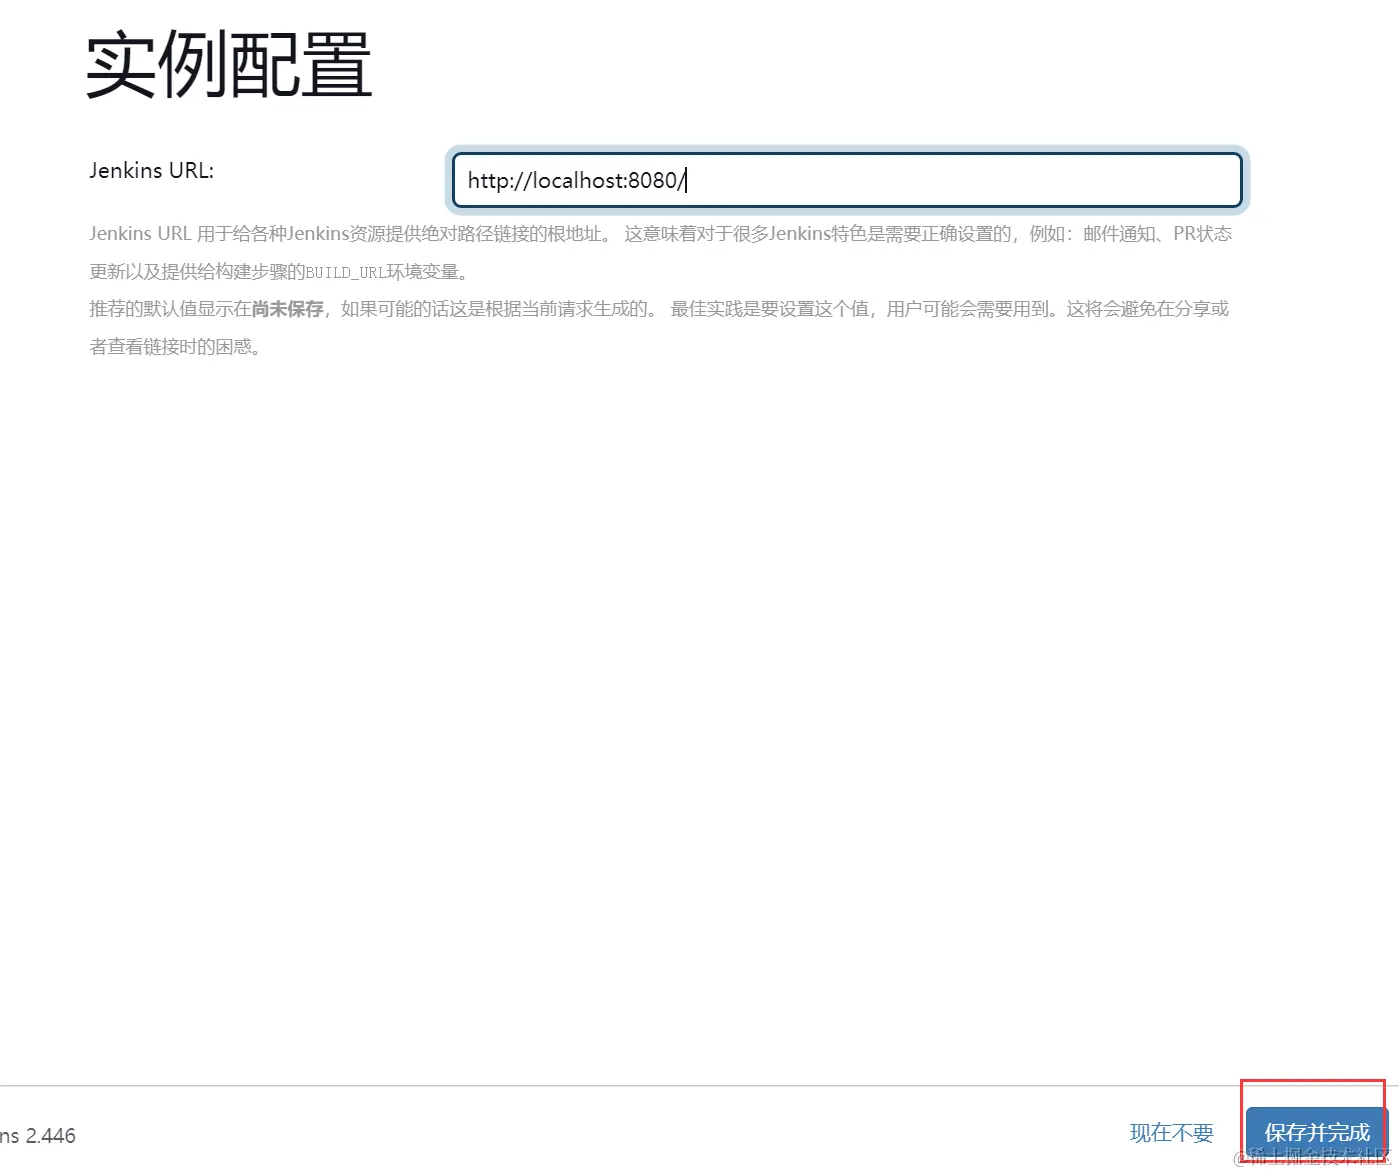Click the Jenkins 2.446 version text
Viewport: 1399px width, 1174px height.
37,1136
